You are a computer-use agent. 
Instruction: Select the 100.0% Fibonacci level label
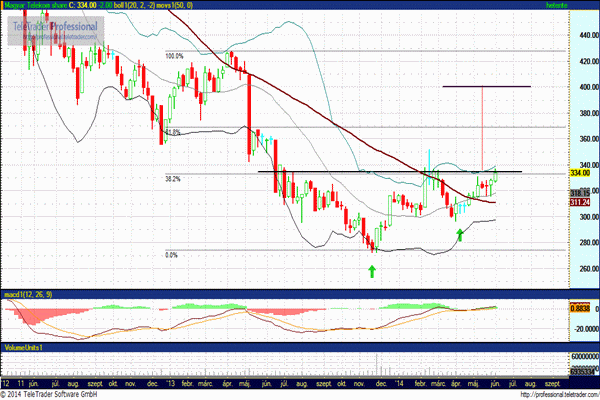click(x=174, y=56)
